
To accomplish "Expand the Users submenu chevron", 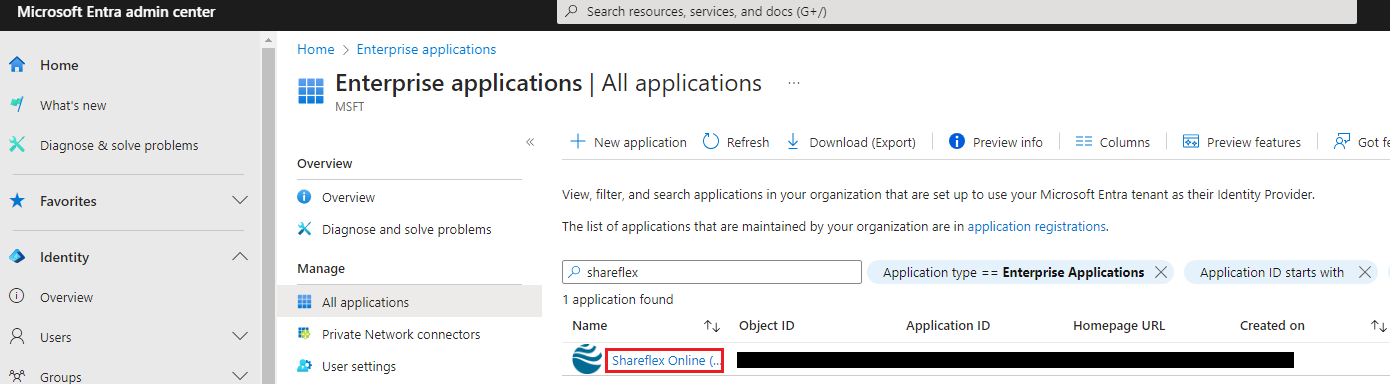I will 240,337.
